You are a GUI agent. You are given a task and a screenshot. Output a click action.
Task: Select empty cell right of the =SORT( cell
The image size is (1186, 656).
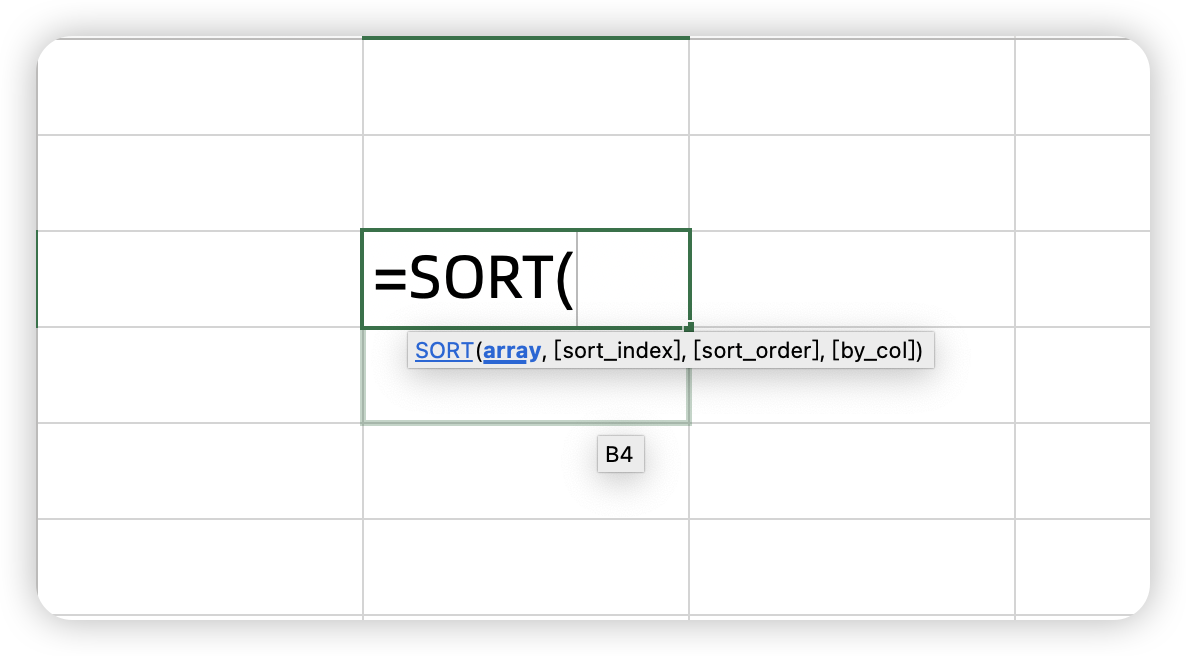point(851,279)
